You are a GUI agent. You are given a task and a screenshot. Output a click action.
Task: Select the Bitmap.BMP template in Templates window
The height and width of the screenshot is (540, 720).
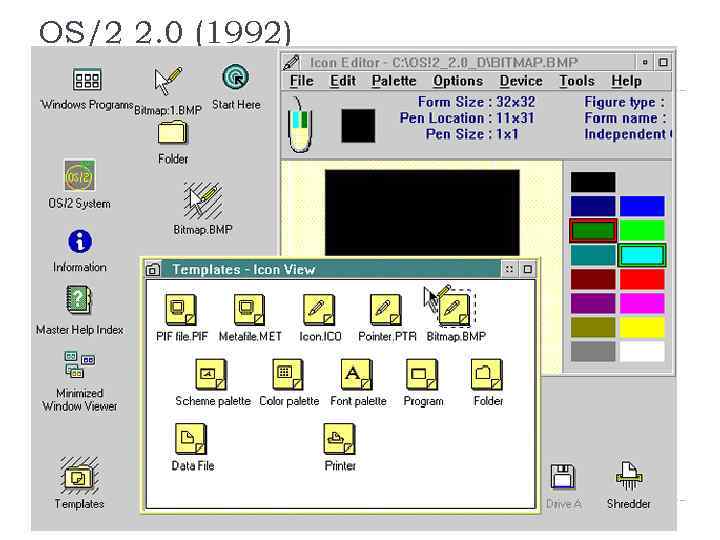coord(455,309)
